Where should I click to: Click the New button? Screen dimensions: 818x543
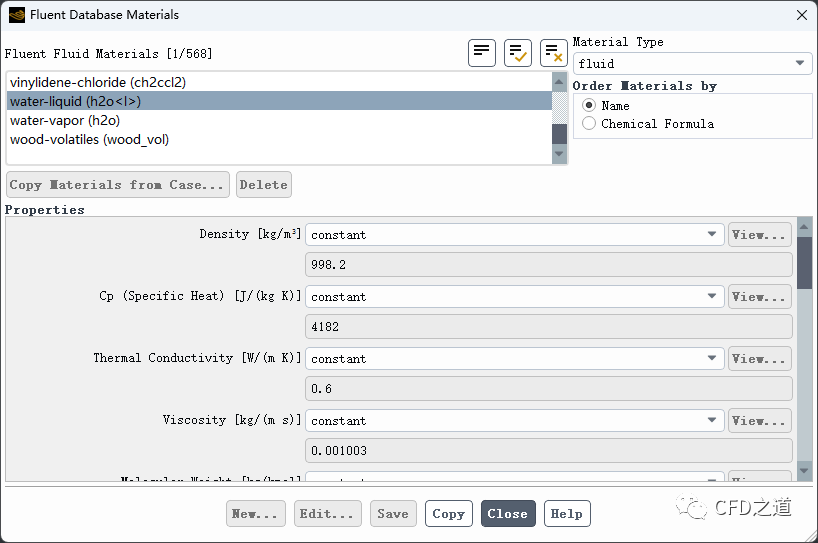click(x=256, y=514)
